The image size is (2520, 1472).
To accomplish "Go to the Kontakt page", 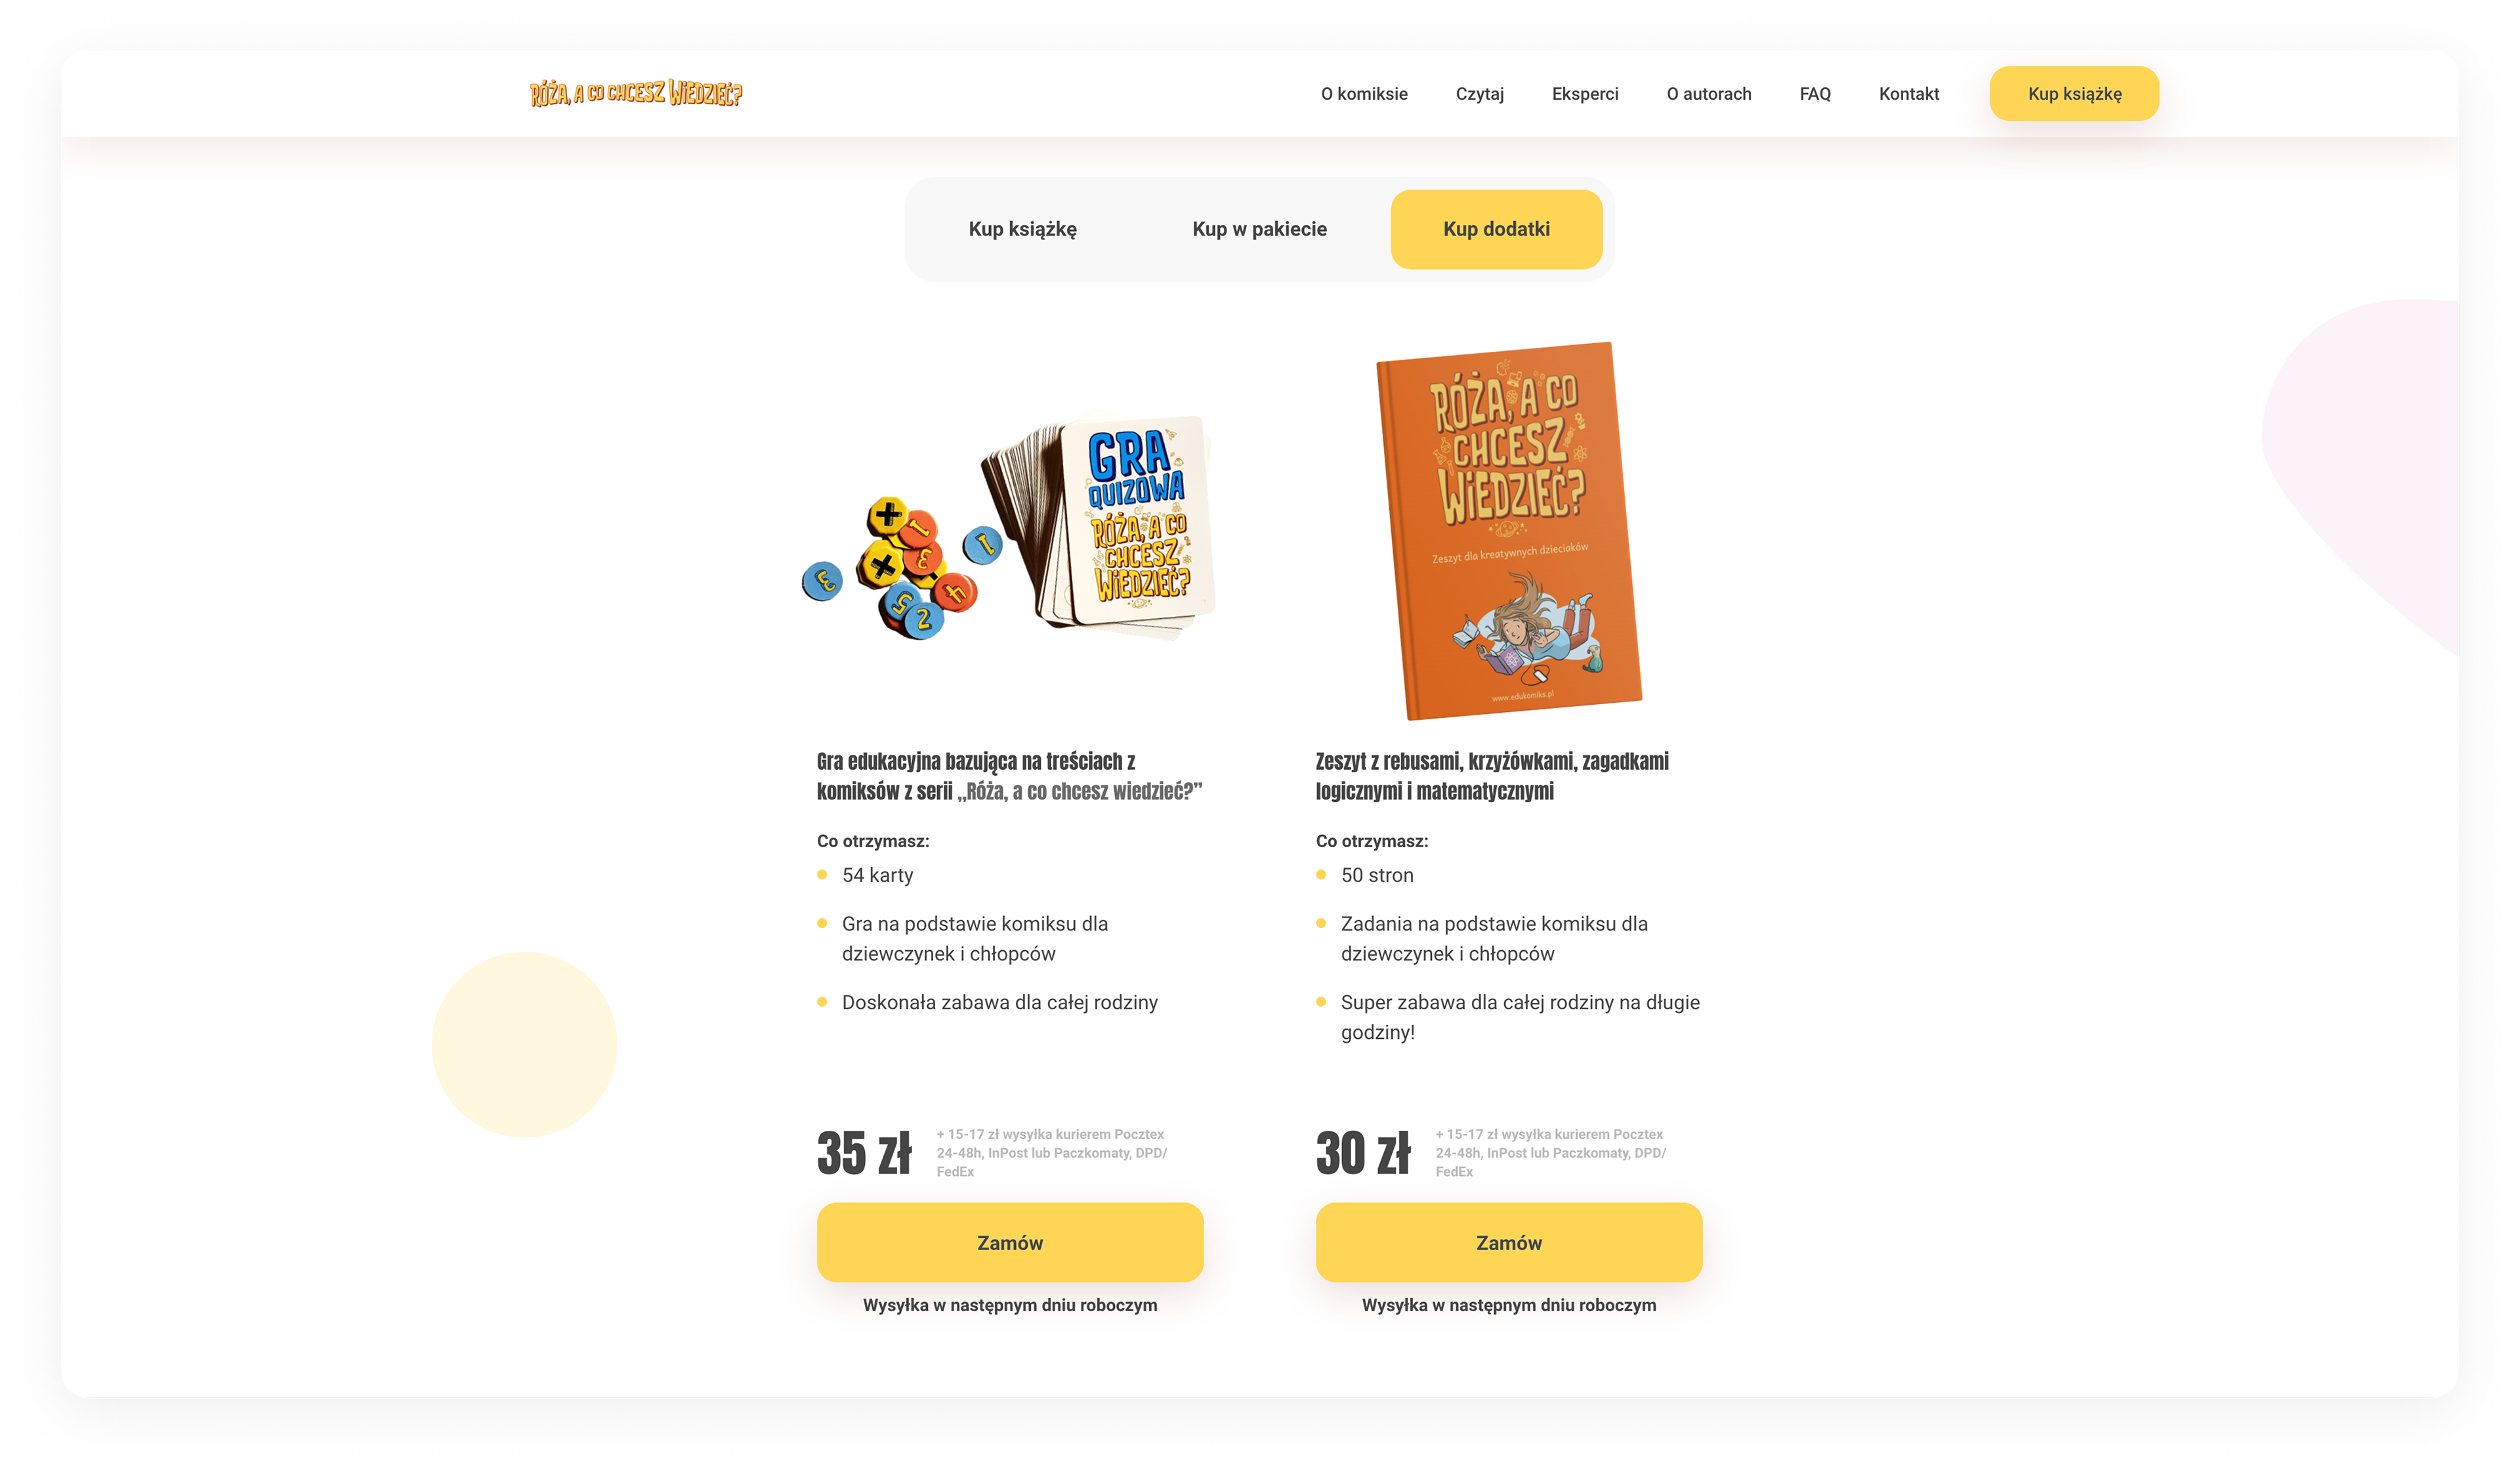I will [1909, 94].
